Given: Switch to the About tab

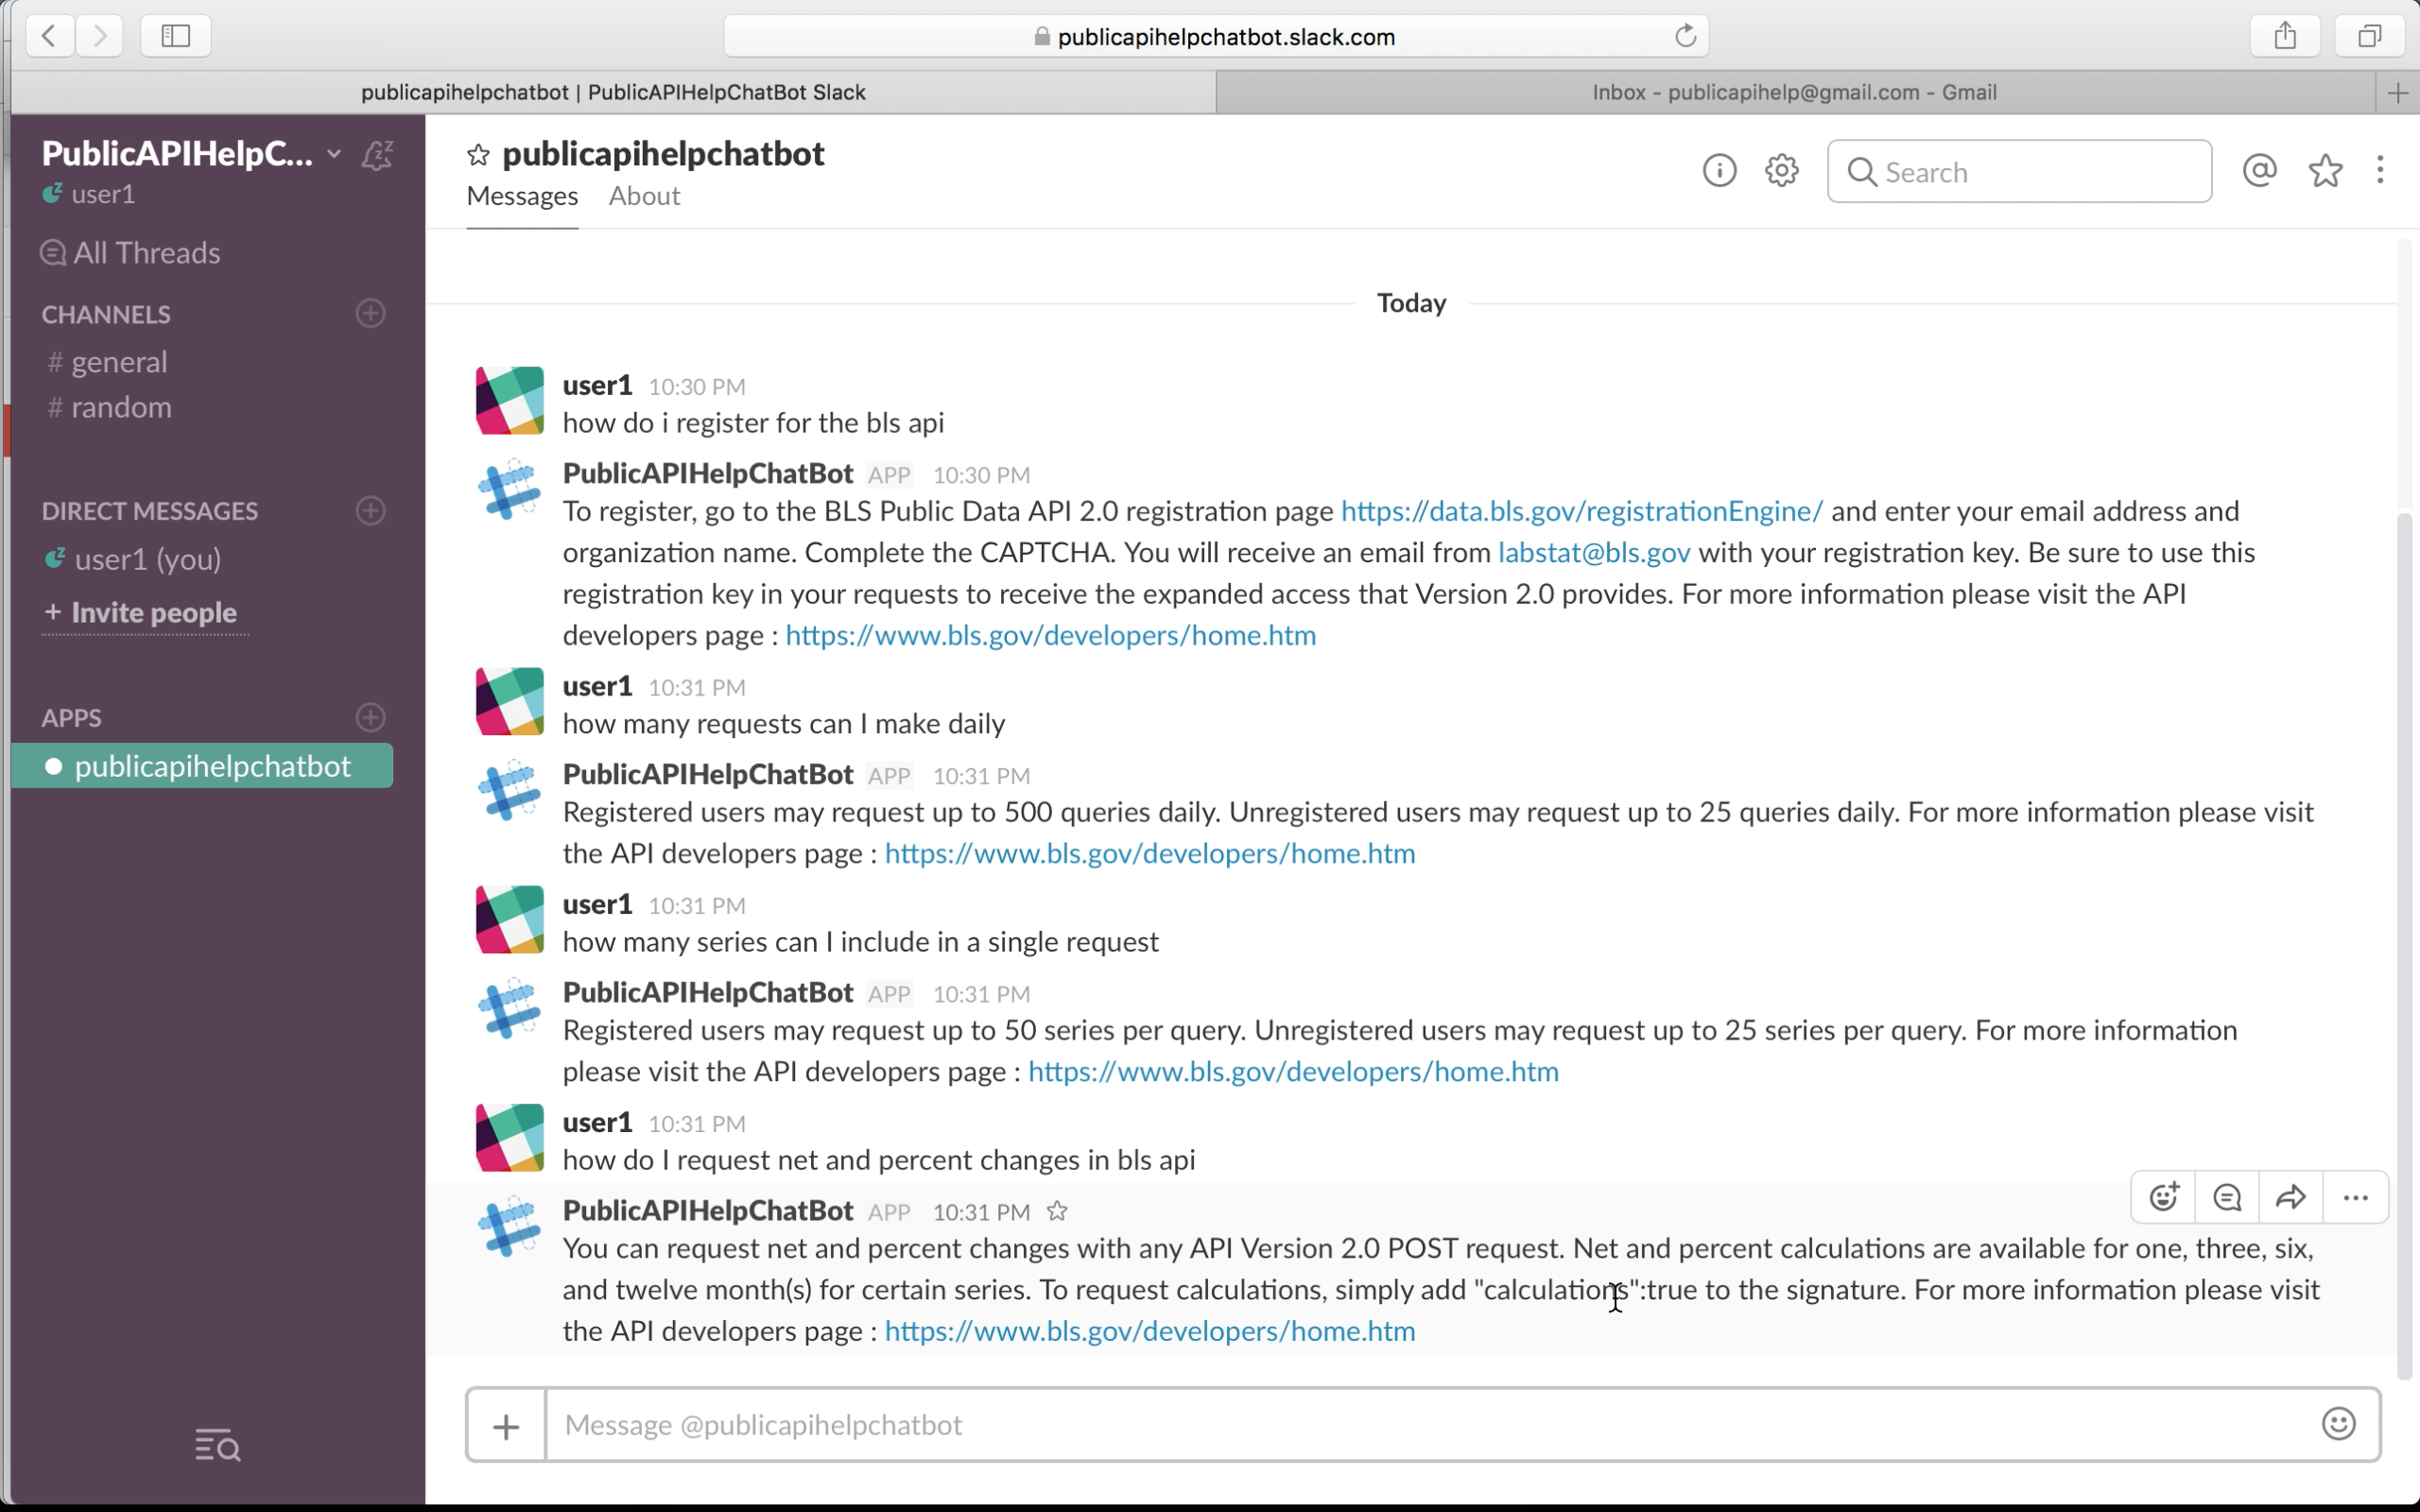Looking at the screenshot, I should (644, 196).
